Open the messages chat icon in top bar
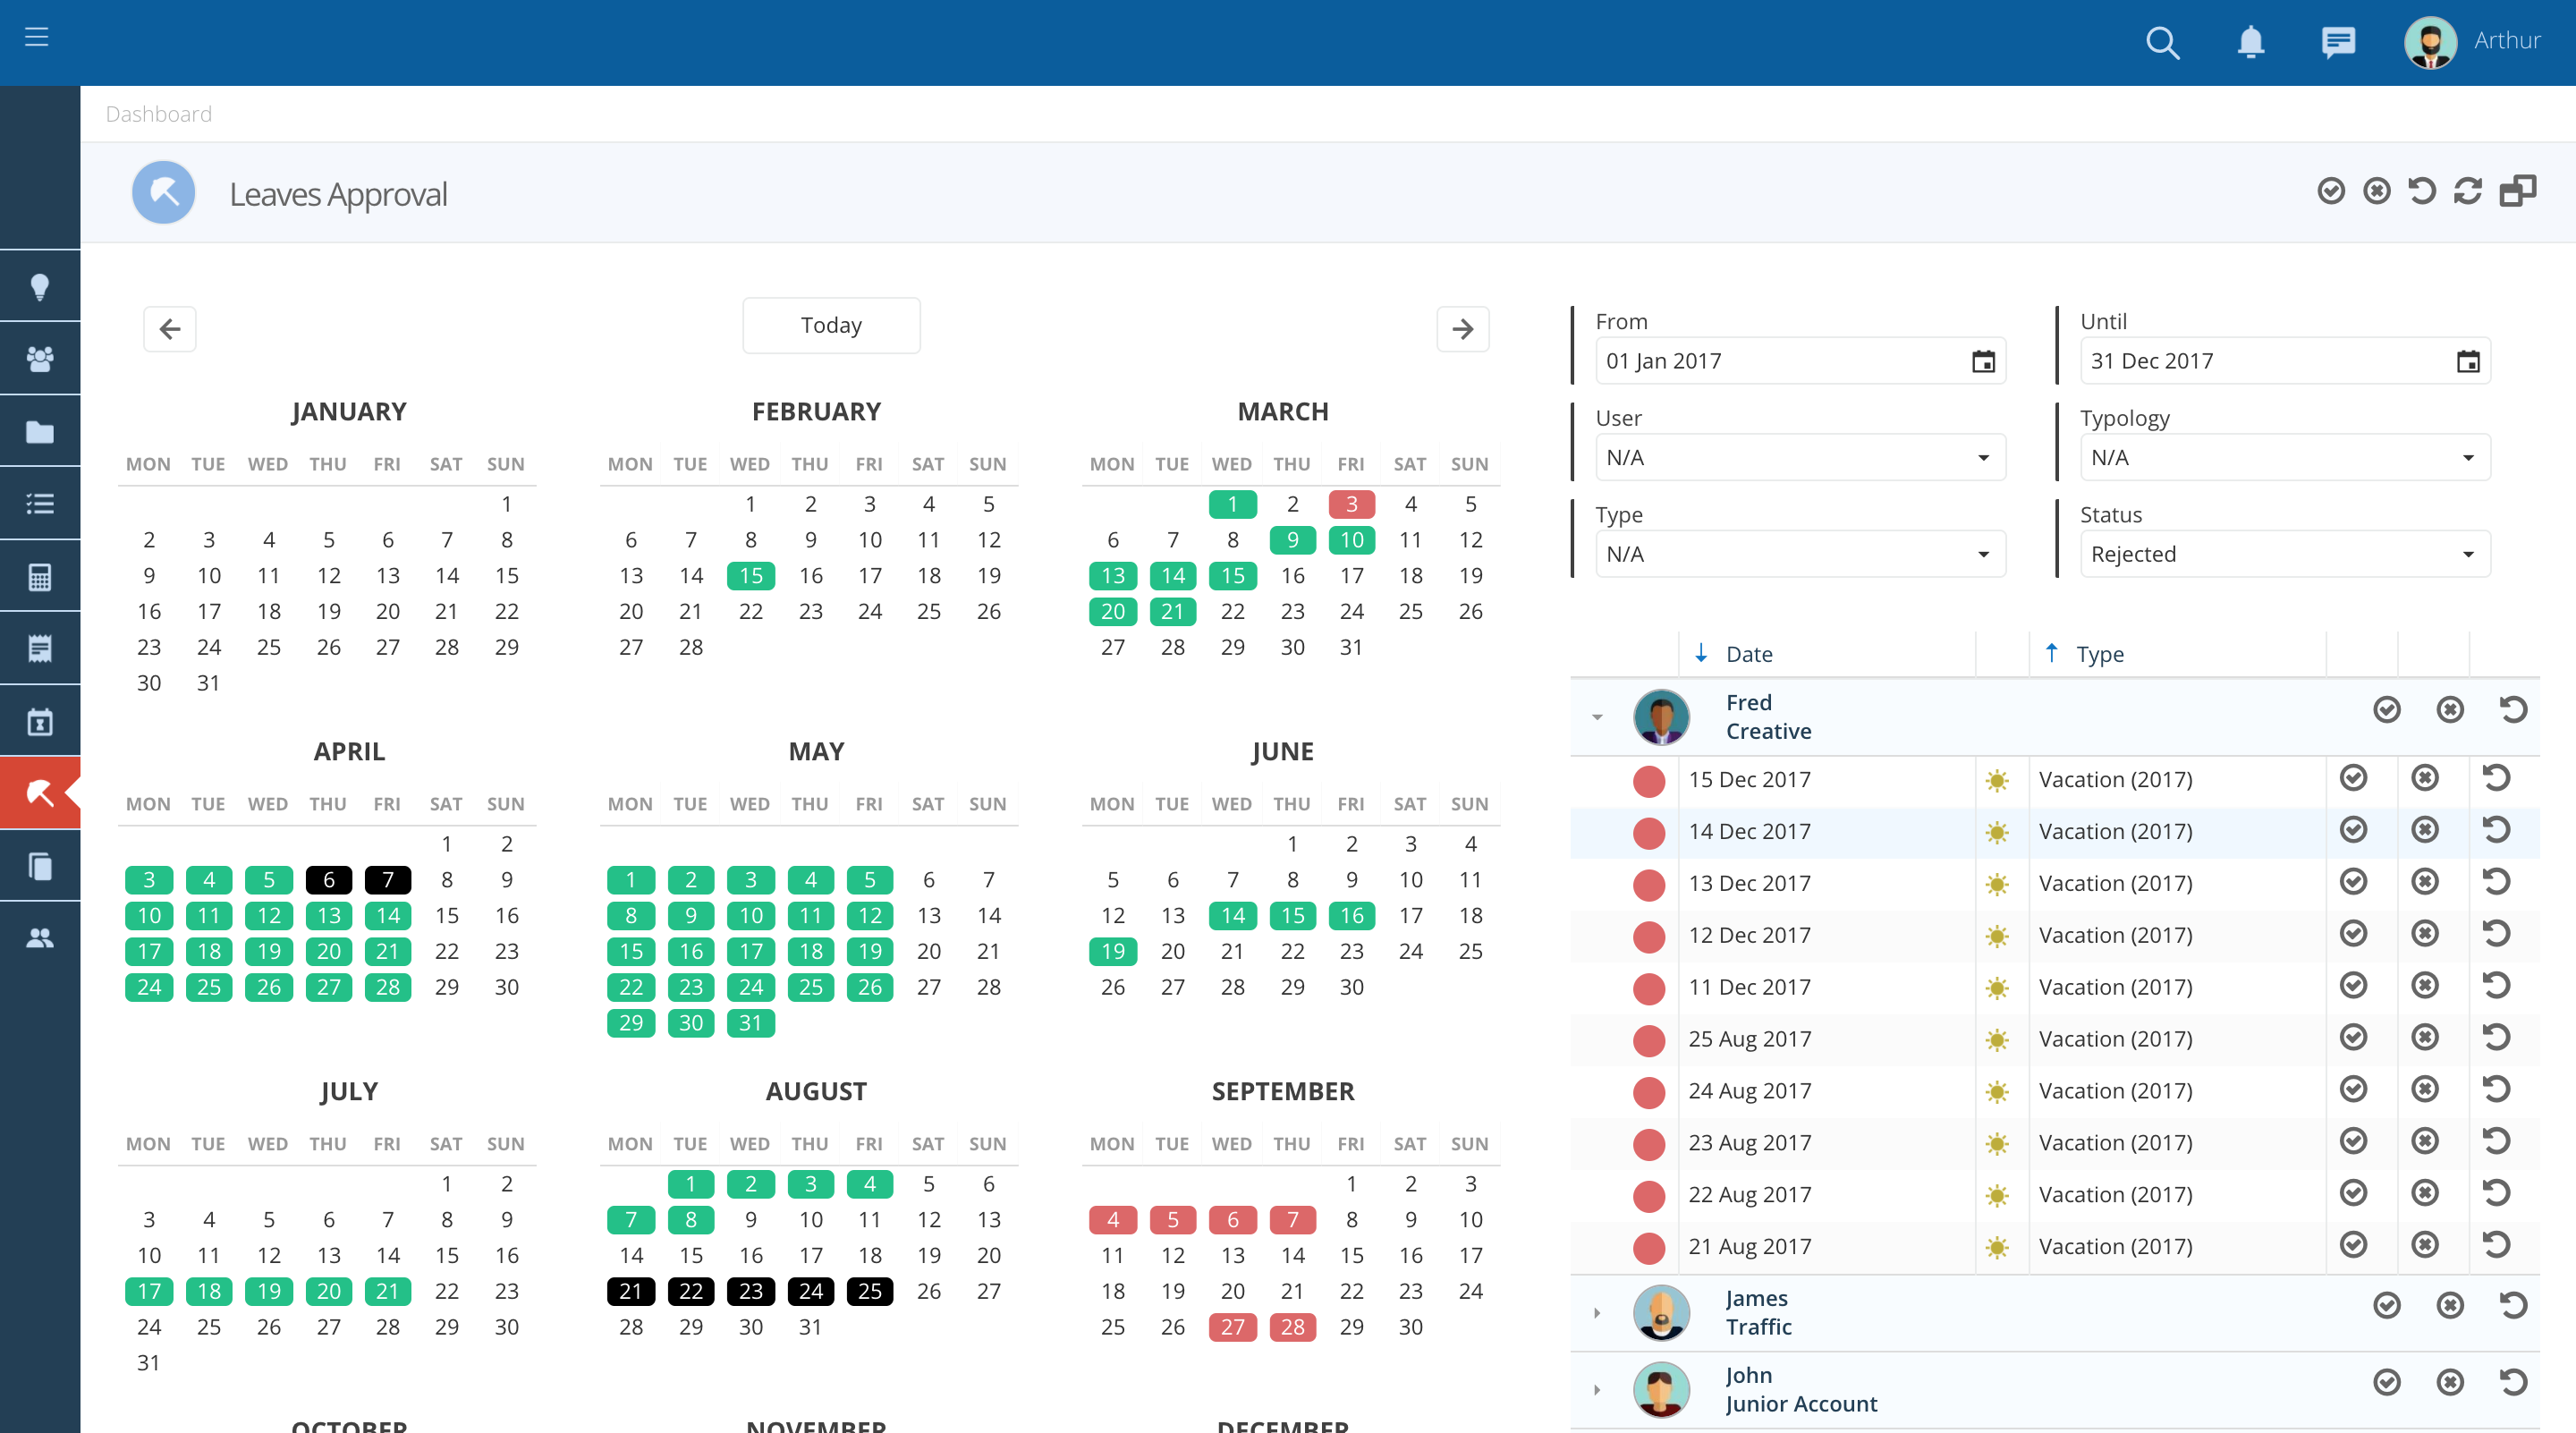Image resolution: width=2576 pixels, height=1433 pixels. pos(2340,42)
